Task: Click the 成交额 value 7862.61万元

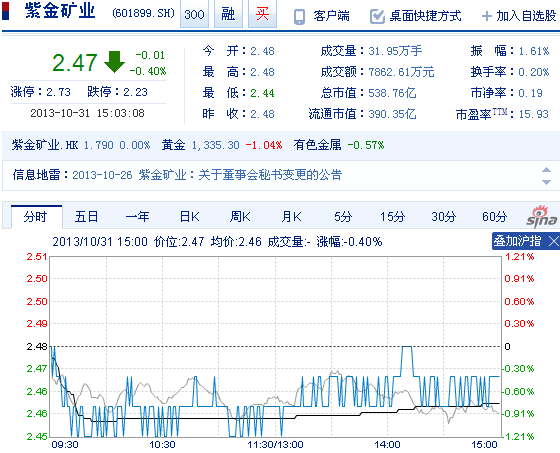Action: 401,72
